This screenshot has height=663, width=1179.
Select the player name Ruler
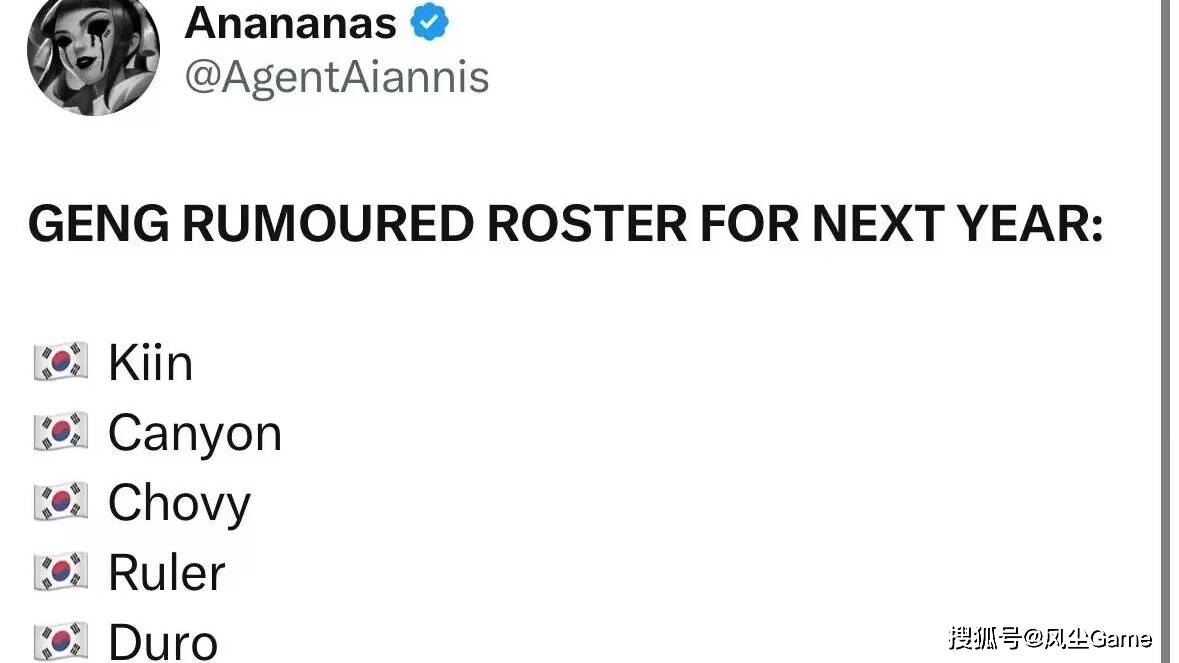(x=167, y=573)
